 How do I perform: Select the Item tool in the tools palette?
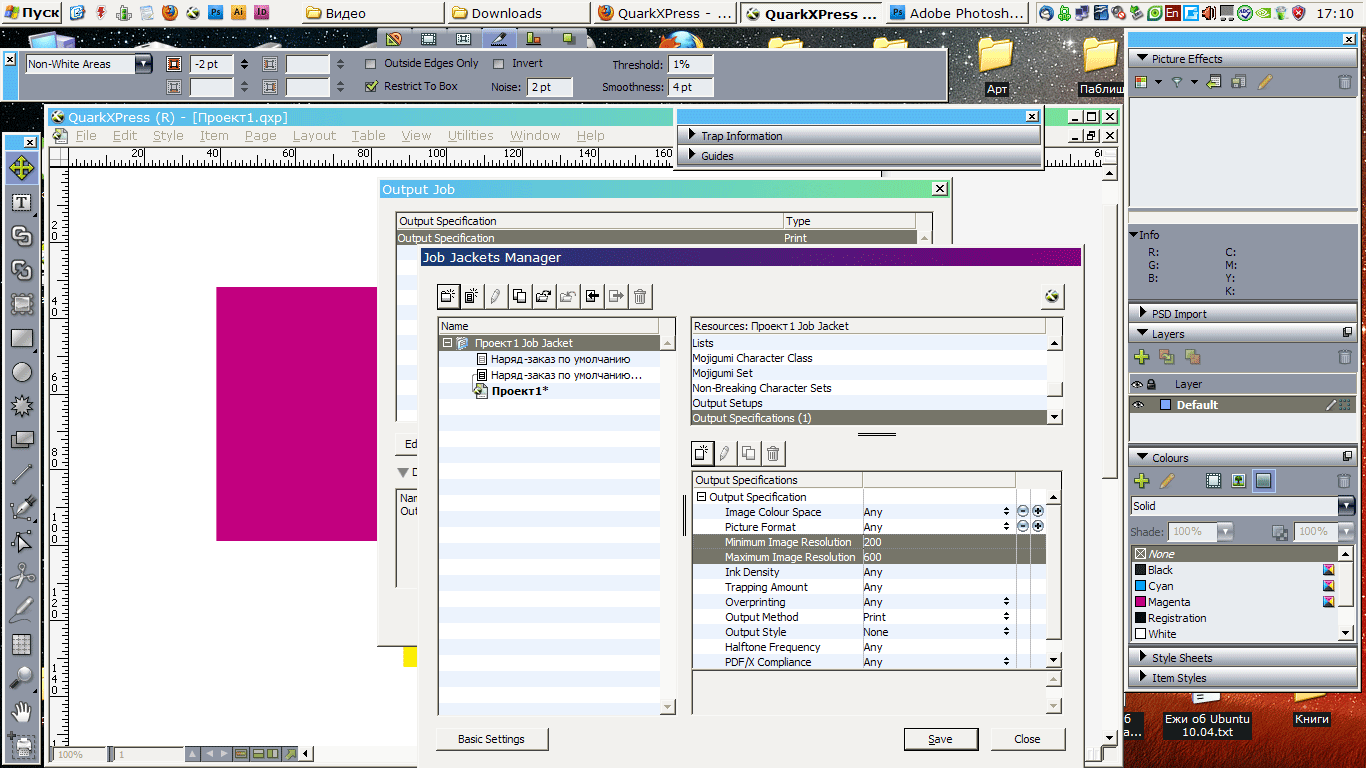click(21, 168)
